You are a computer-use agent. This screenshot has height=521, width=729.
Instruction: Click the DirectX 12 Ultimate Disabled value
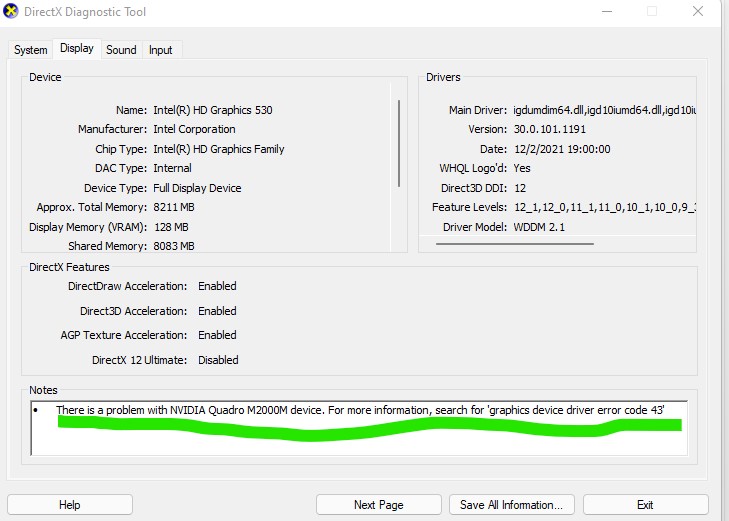coord(218,360)
